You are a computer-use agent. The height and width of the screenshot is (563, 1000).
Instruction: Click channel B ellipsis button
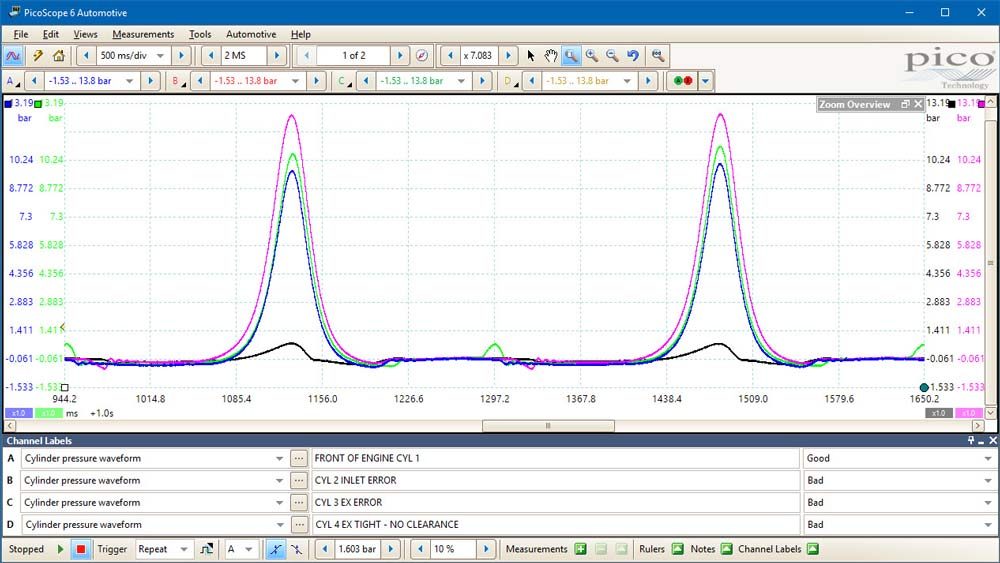point(298,481)
